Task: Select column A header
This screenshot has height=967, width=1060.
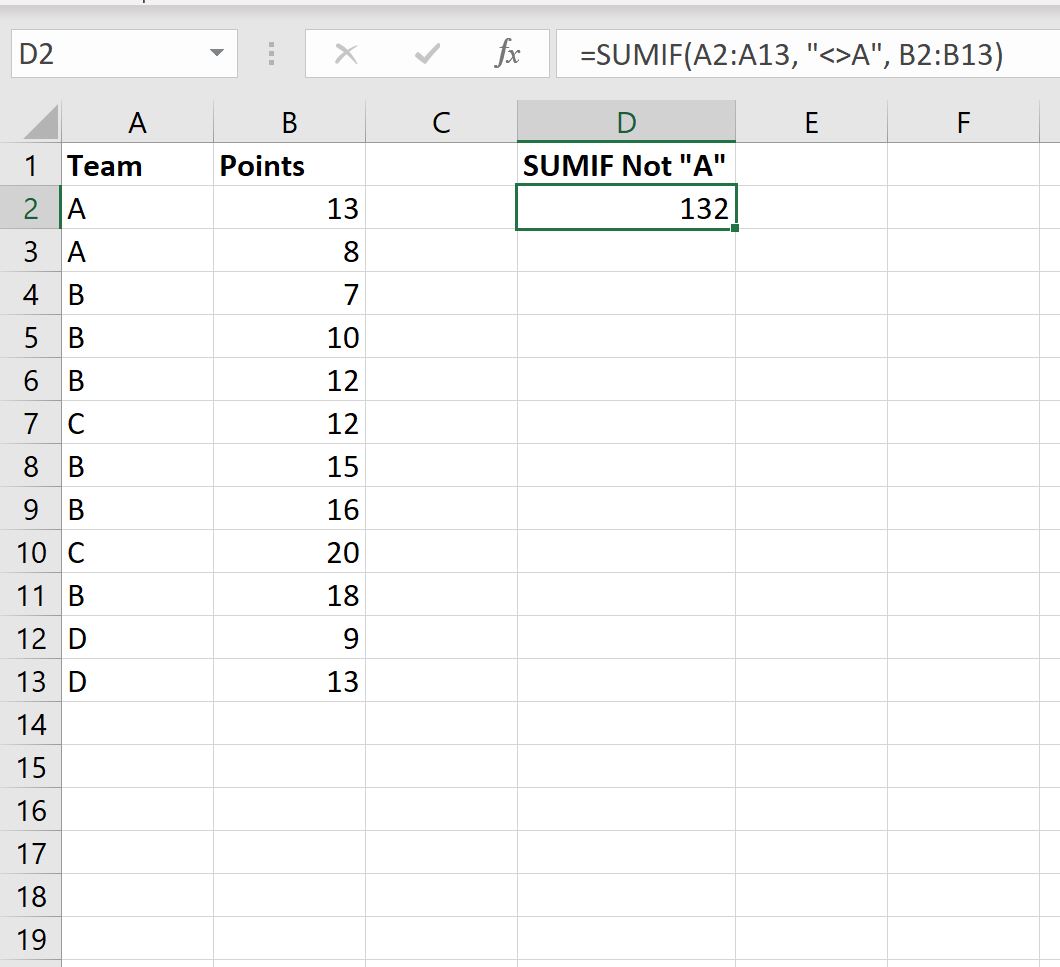Action: [137, 123]
